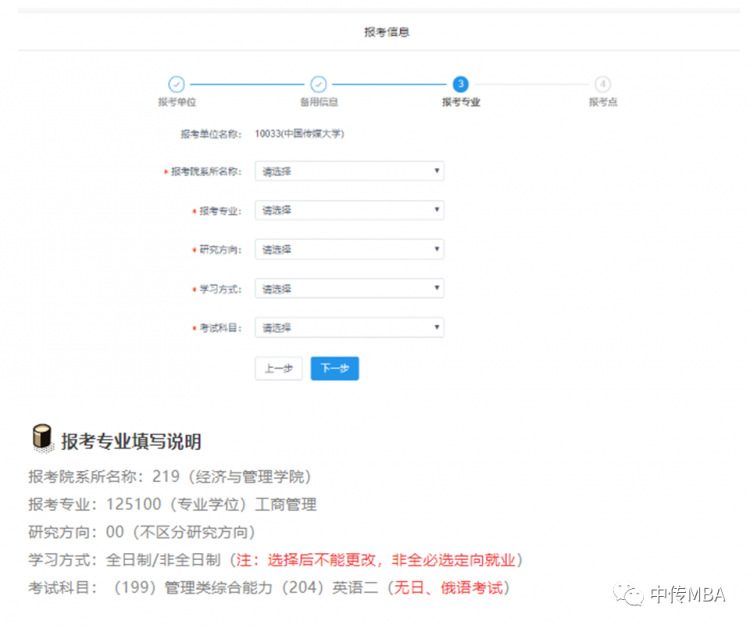The height and width of the screenshot is (628, 750).
Task: Open the 报考专业 dropdown
Action: 350,210
